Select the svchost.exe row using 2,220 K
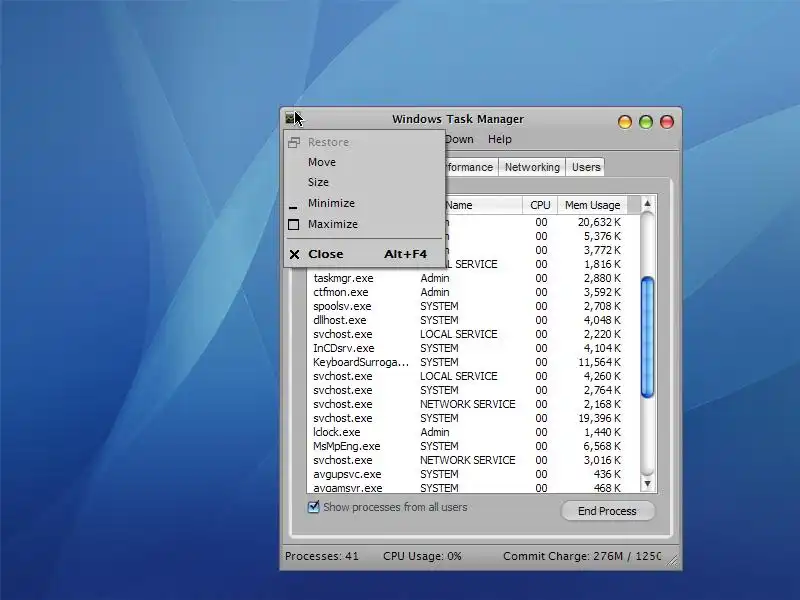 pos(472,334)
